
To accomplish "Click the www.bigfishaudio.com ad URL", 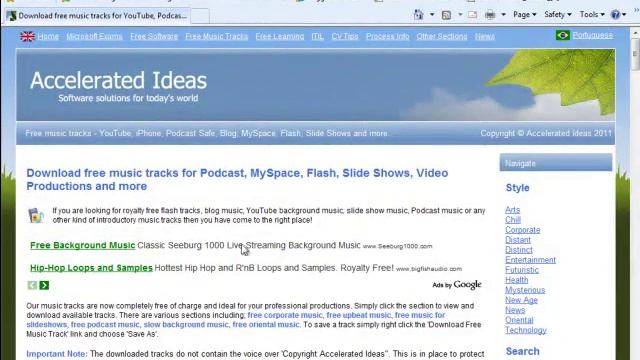I will (429, 269).
